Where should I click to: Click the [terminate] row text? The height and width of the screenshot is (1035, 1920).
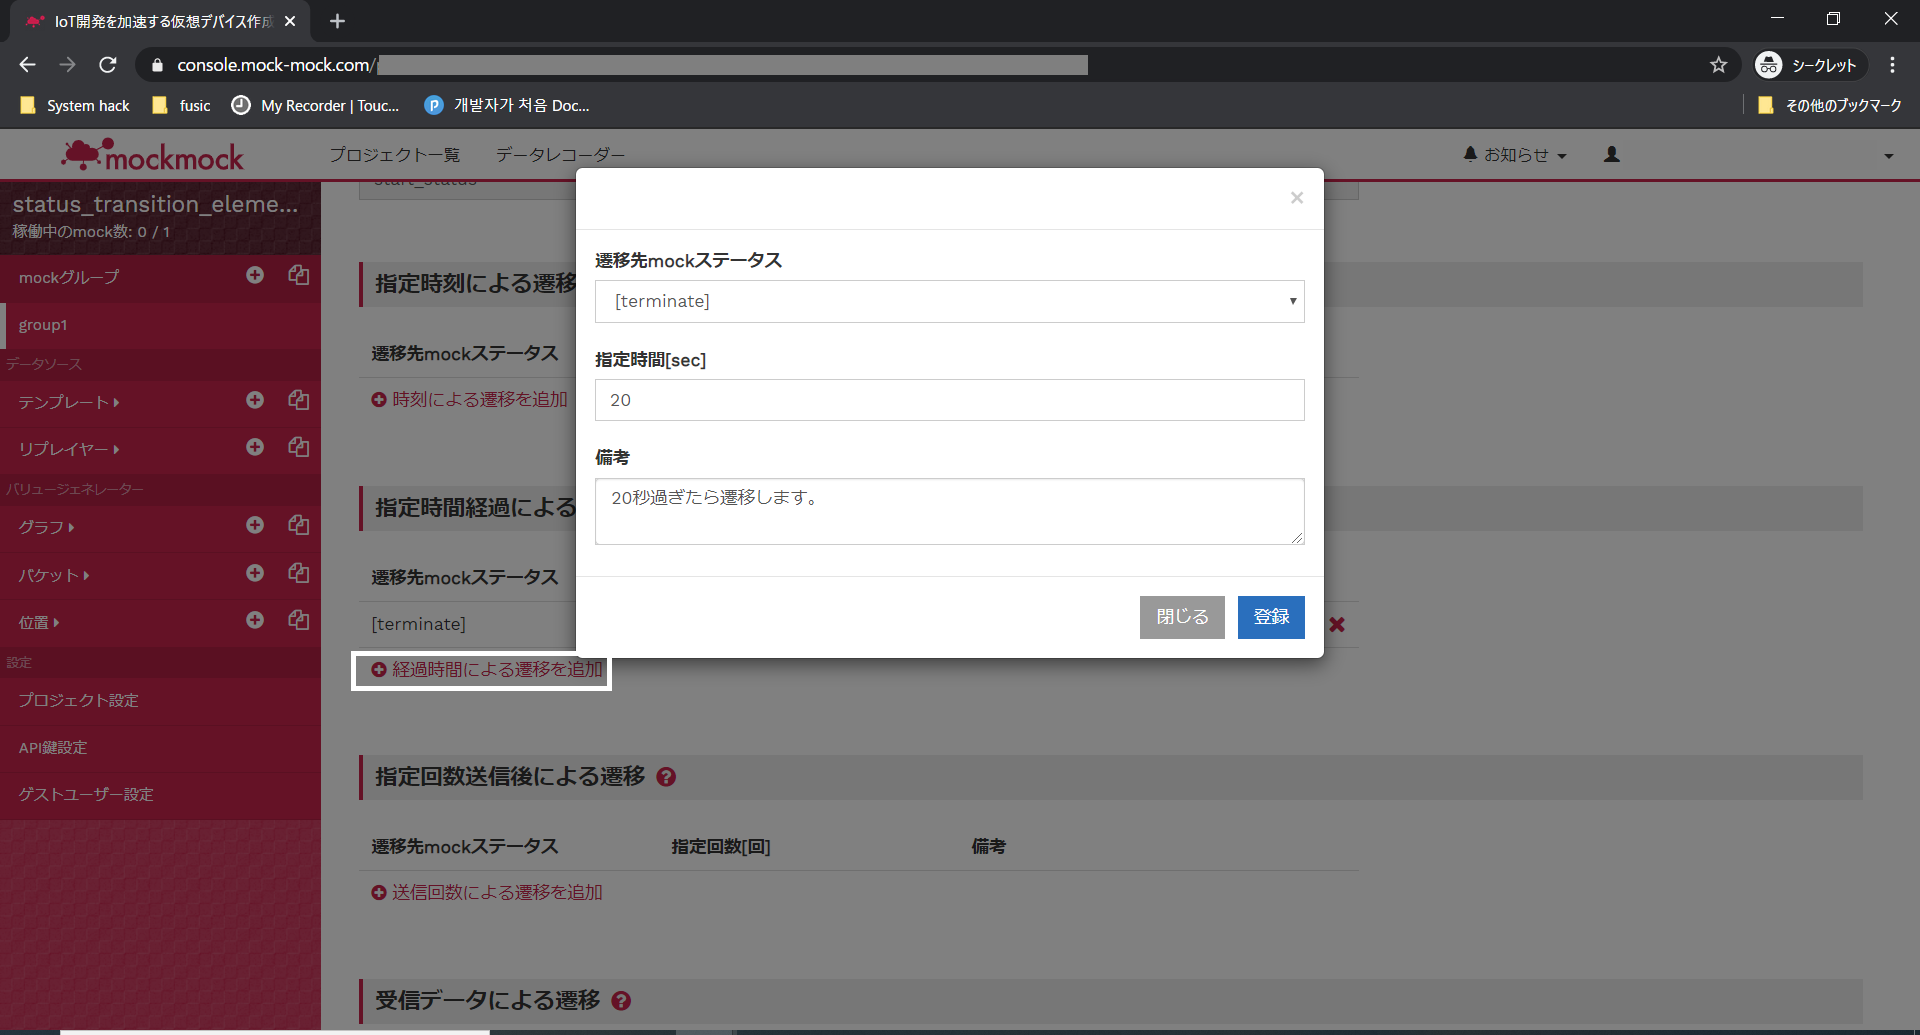pyautogui.click(x=418, y=624)
